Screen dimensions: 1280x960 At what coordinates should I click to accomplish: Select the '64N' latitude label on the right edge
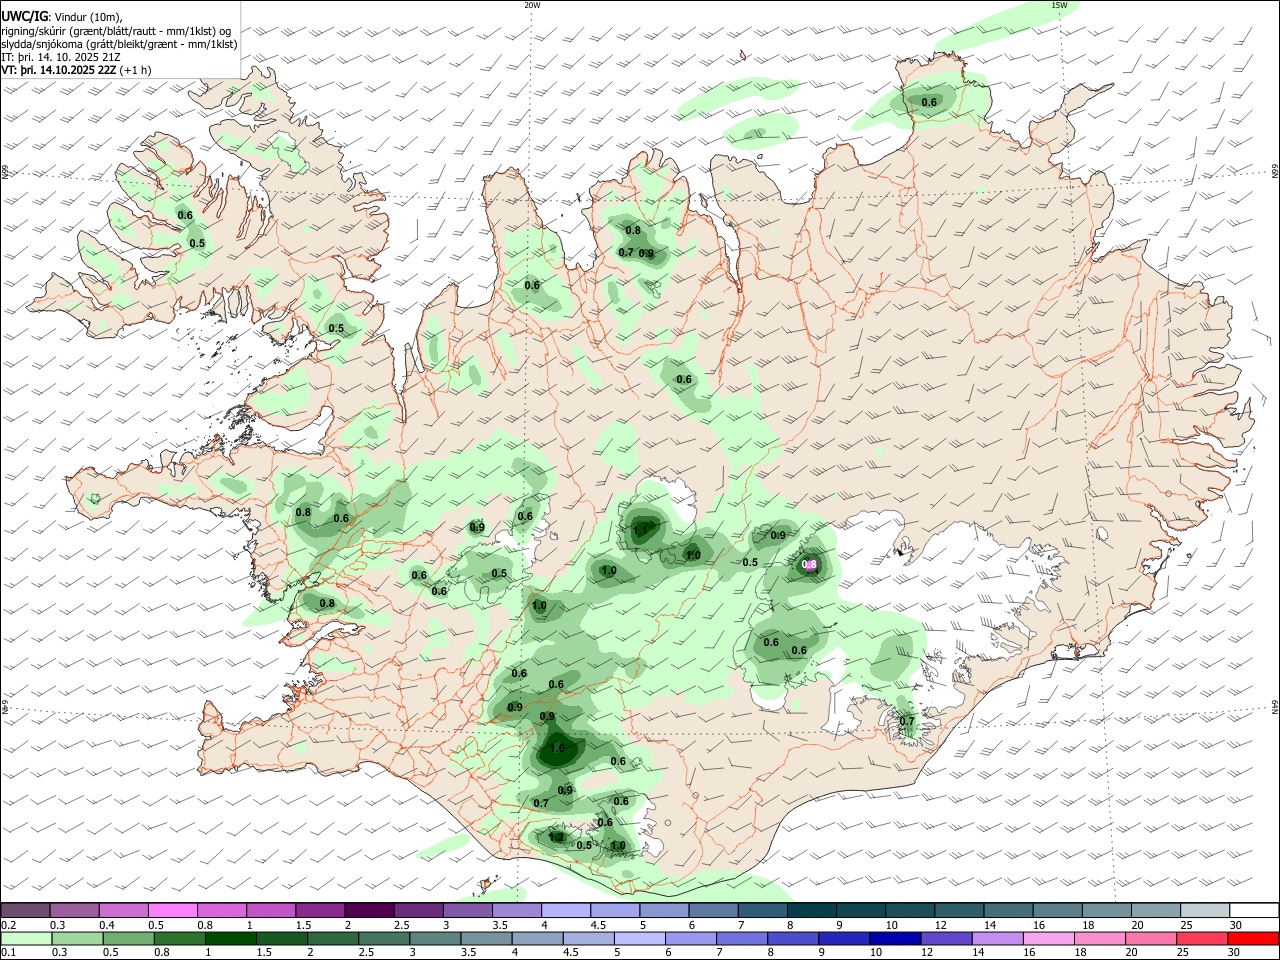(x=1275, y=707)
